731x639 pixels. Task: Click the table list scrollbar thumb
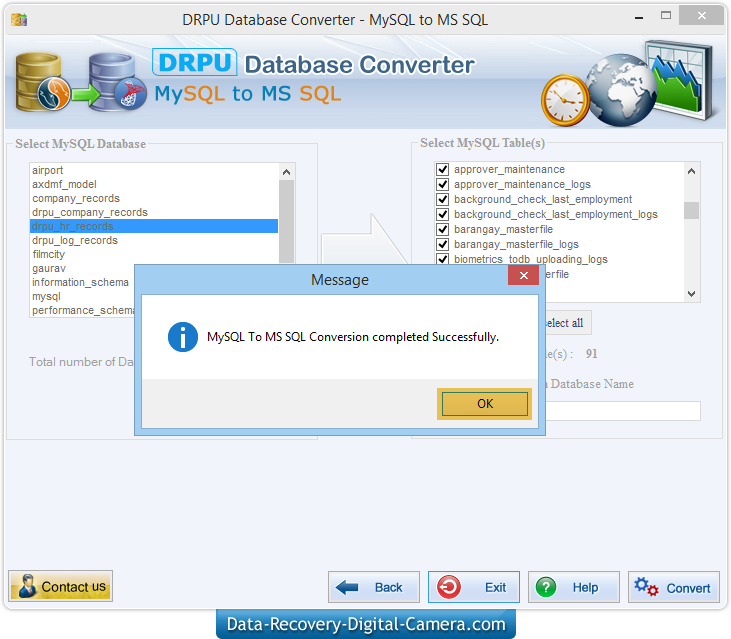coord(692,210)
